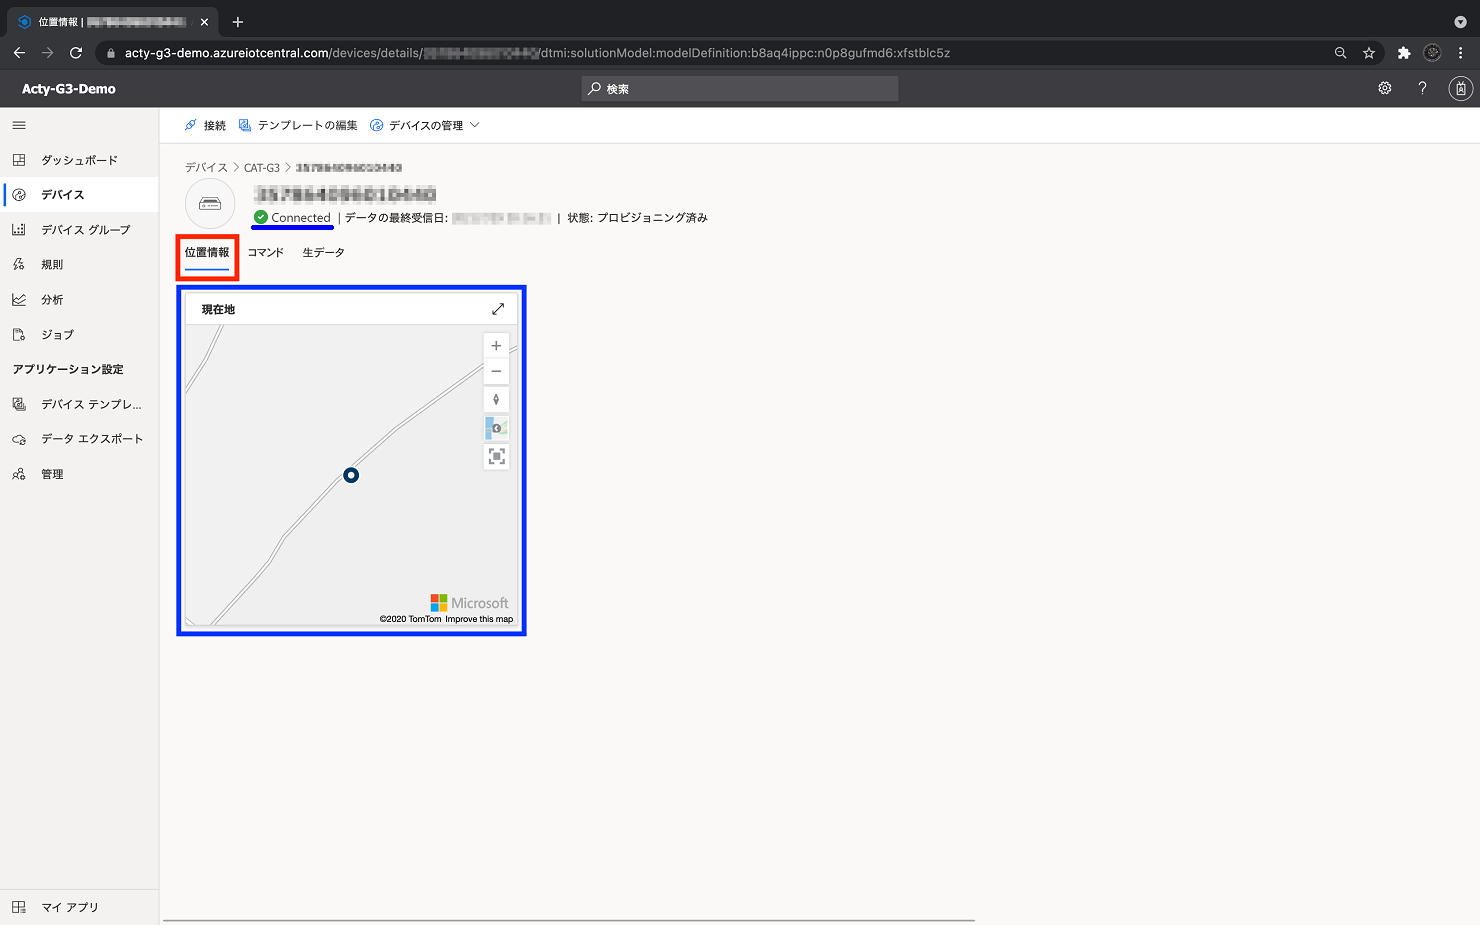
Task: Open the browser extensions puzzle icon
Action: click(1404, 53)
